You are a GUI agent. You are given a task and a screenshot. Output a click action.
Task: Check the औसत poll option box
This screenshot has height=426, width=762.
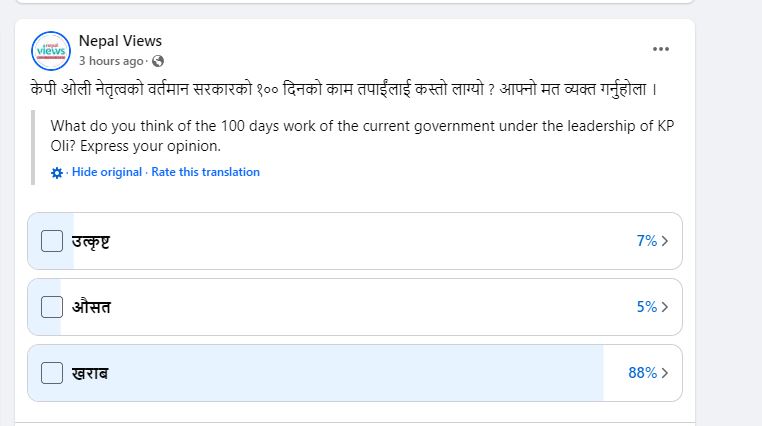click(x=52, y=307)
